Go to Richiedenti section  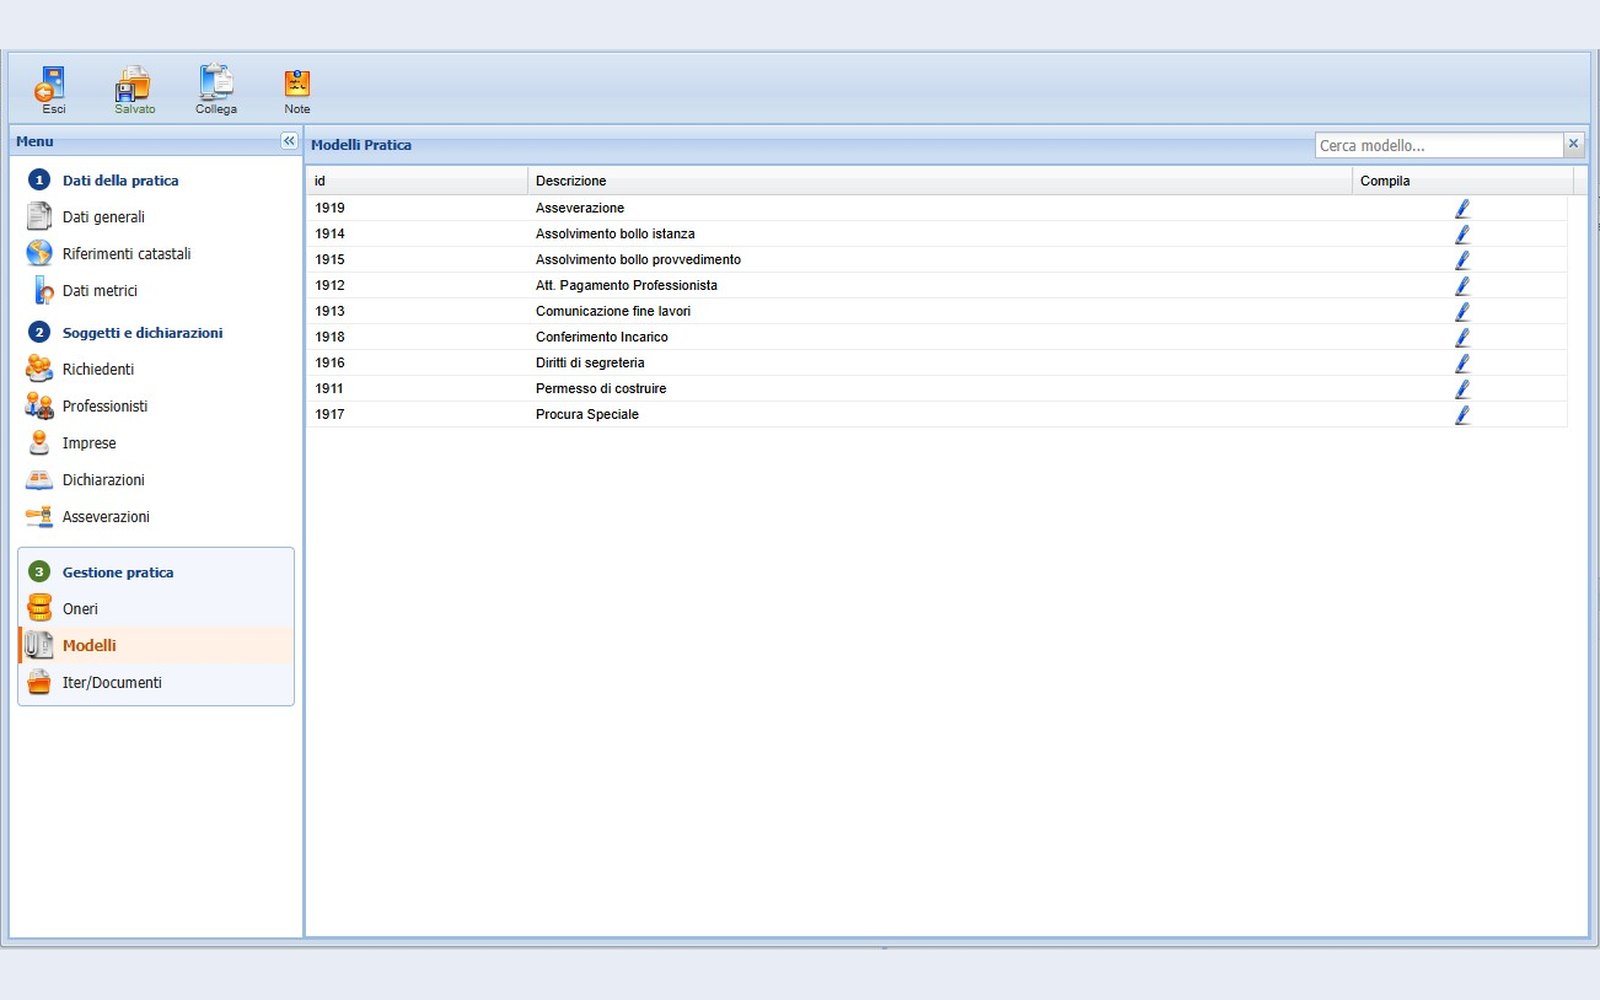click(98, 369)
